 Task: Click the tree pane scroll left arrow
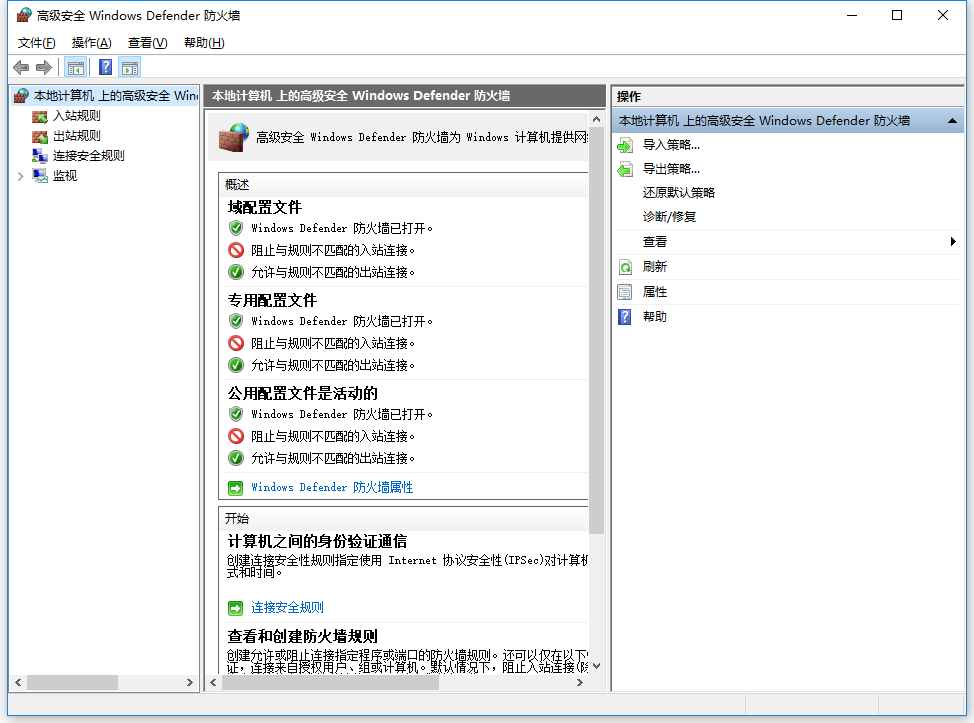[x=18, y=683]
